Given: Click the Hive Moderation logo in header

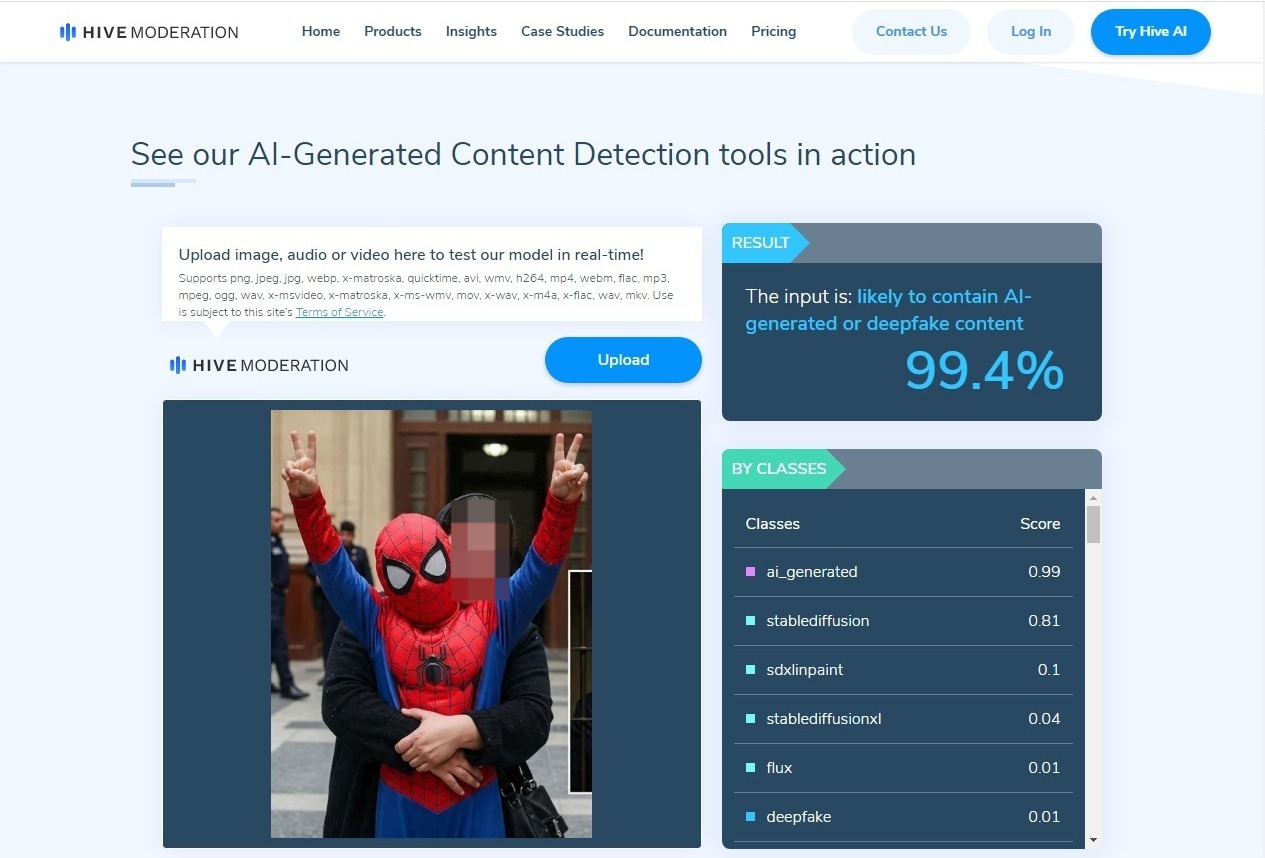Looking at the screenshot, I should point(149,32).
